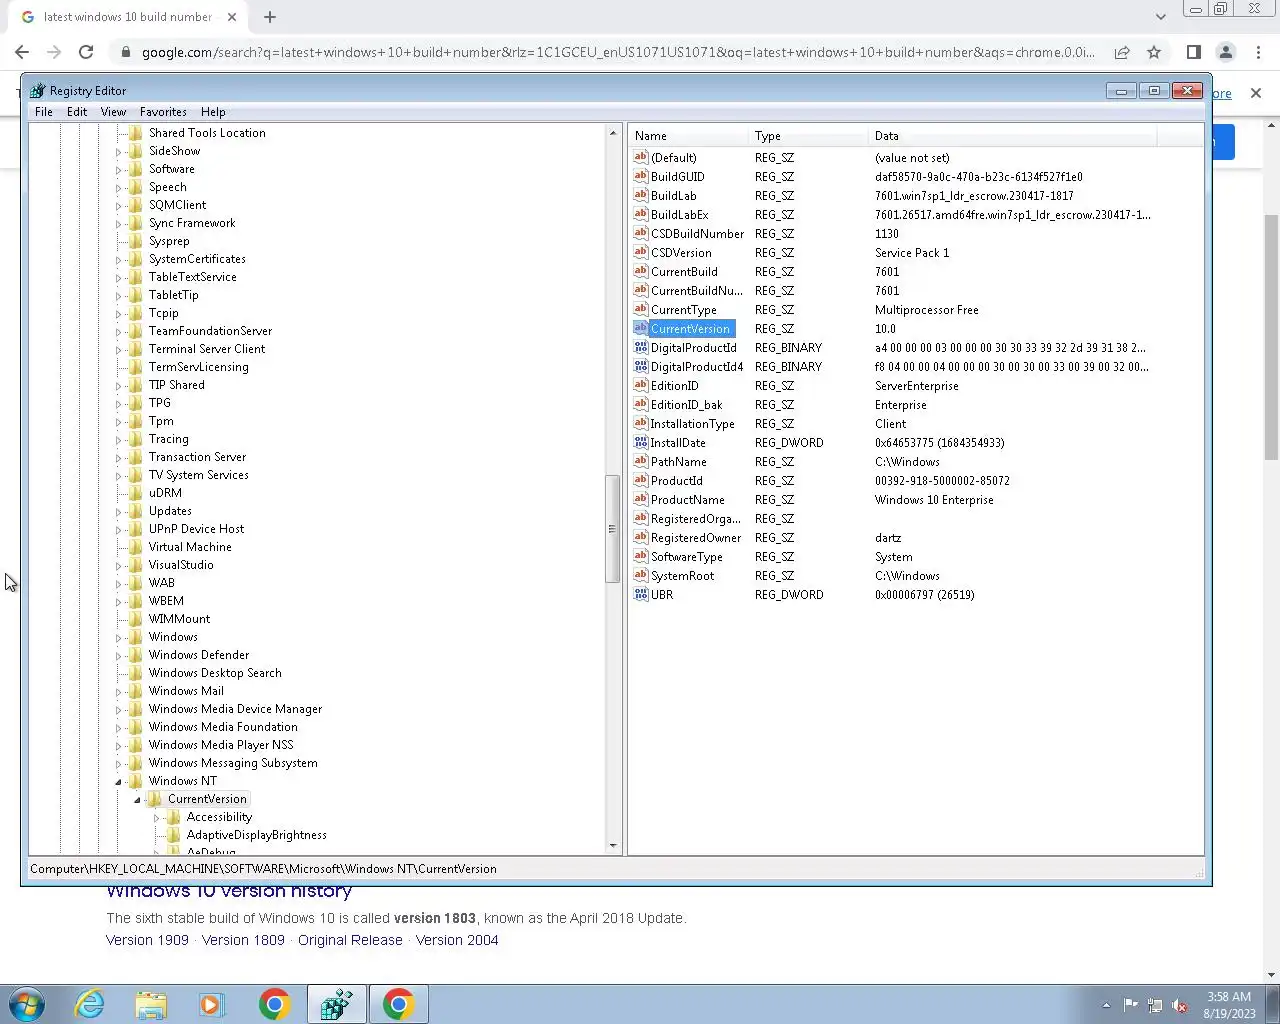The height and width of the screenshot is (1024, 1280).
Task: Expand the Windows Defender key
Action: pos(118,656)
